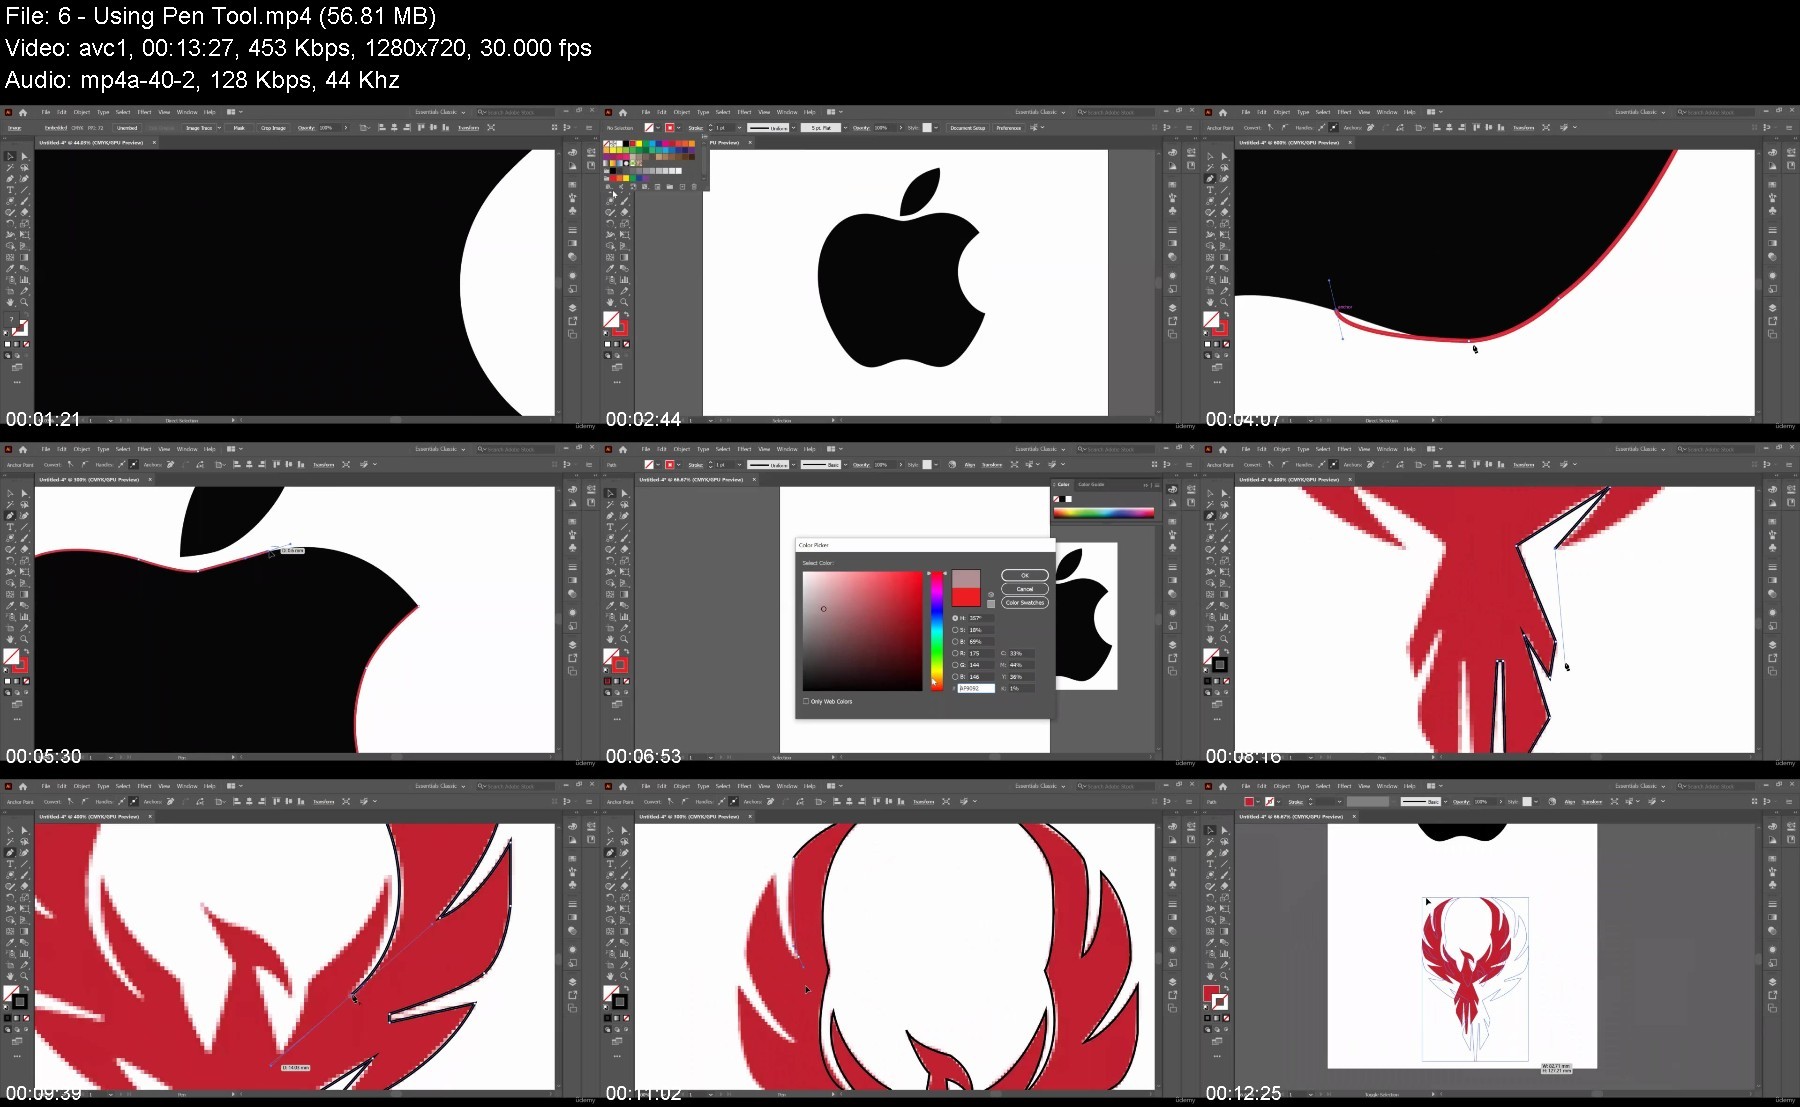
Task: Click Search Adobe Stock field in 00:01:21 frame
Action: pos(515,112)
